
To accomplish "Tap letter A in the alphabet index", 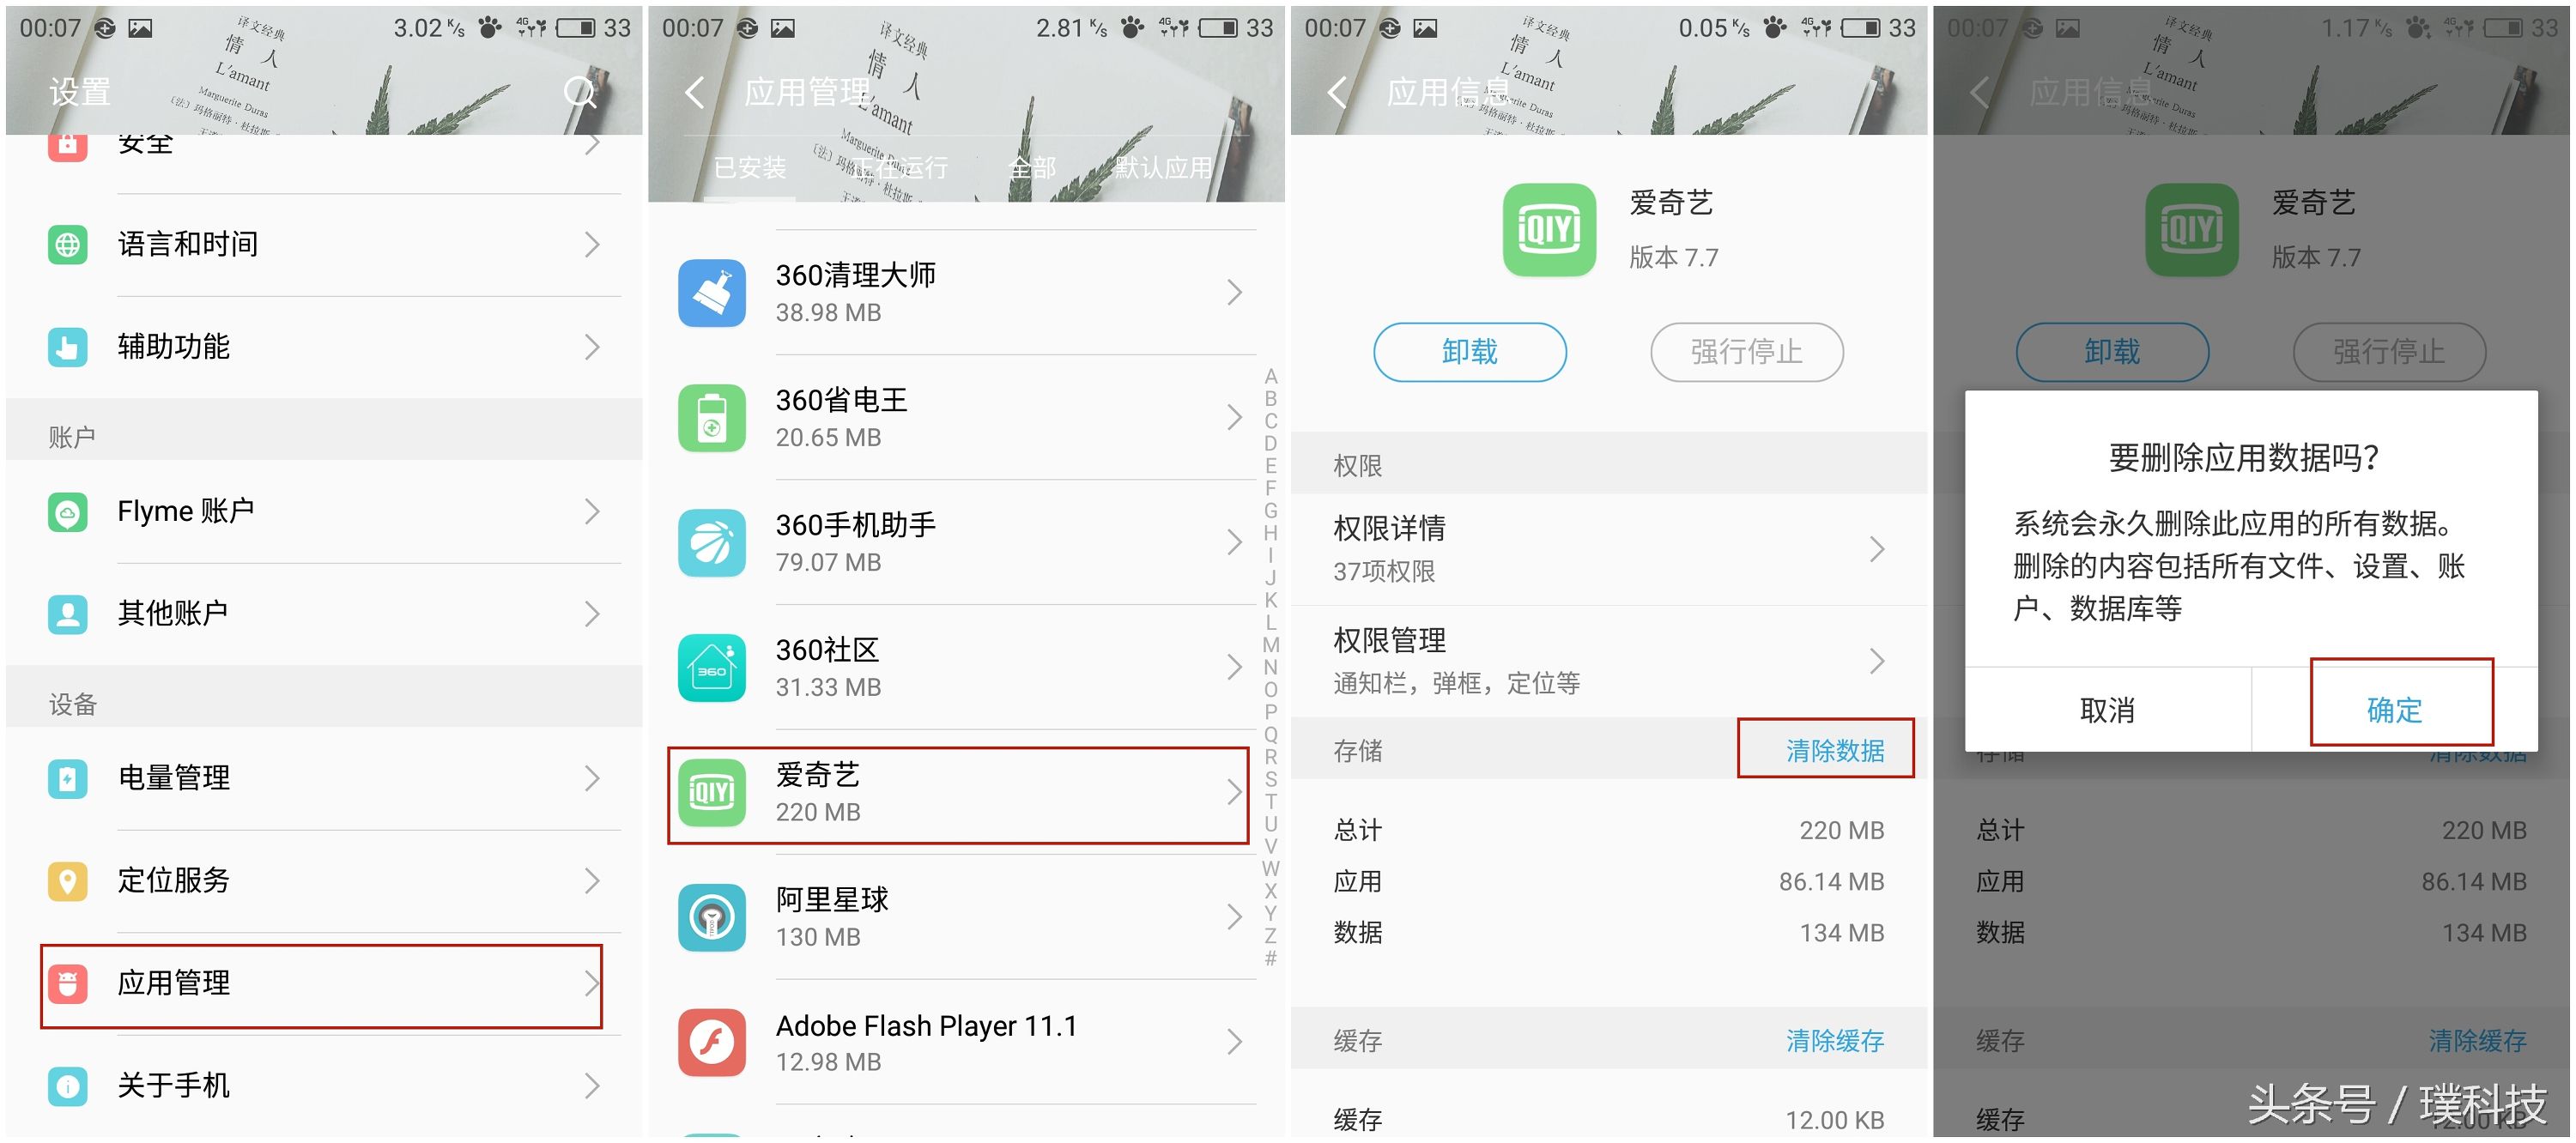I will click(1270, 376).
